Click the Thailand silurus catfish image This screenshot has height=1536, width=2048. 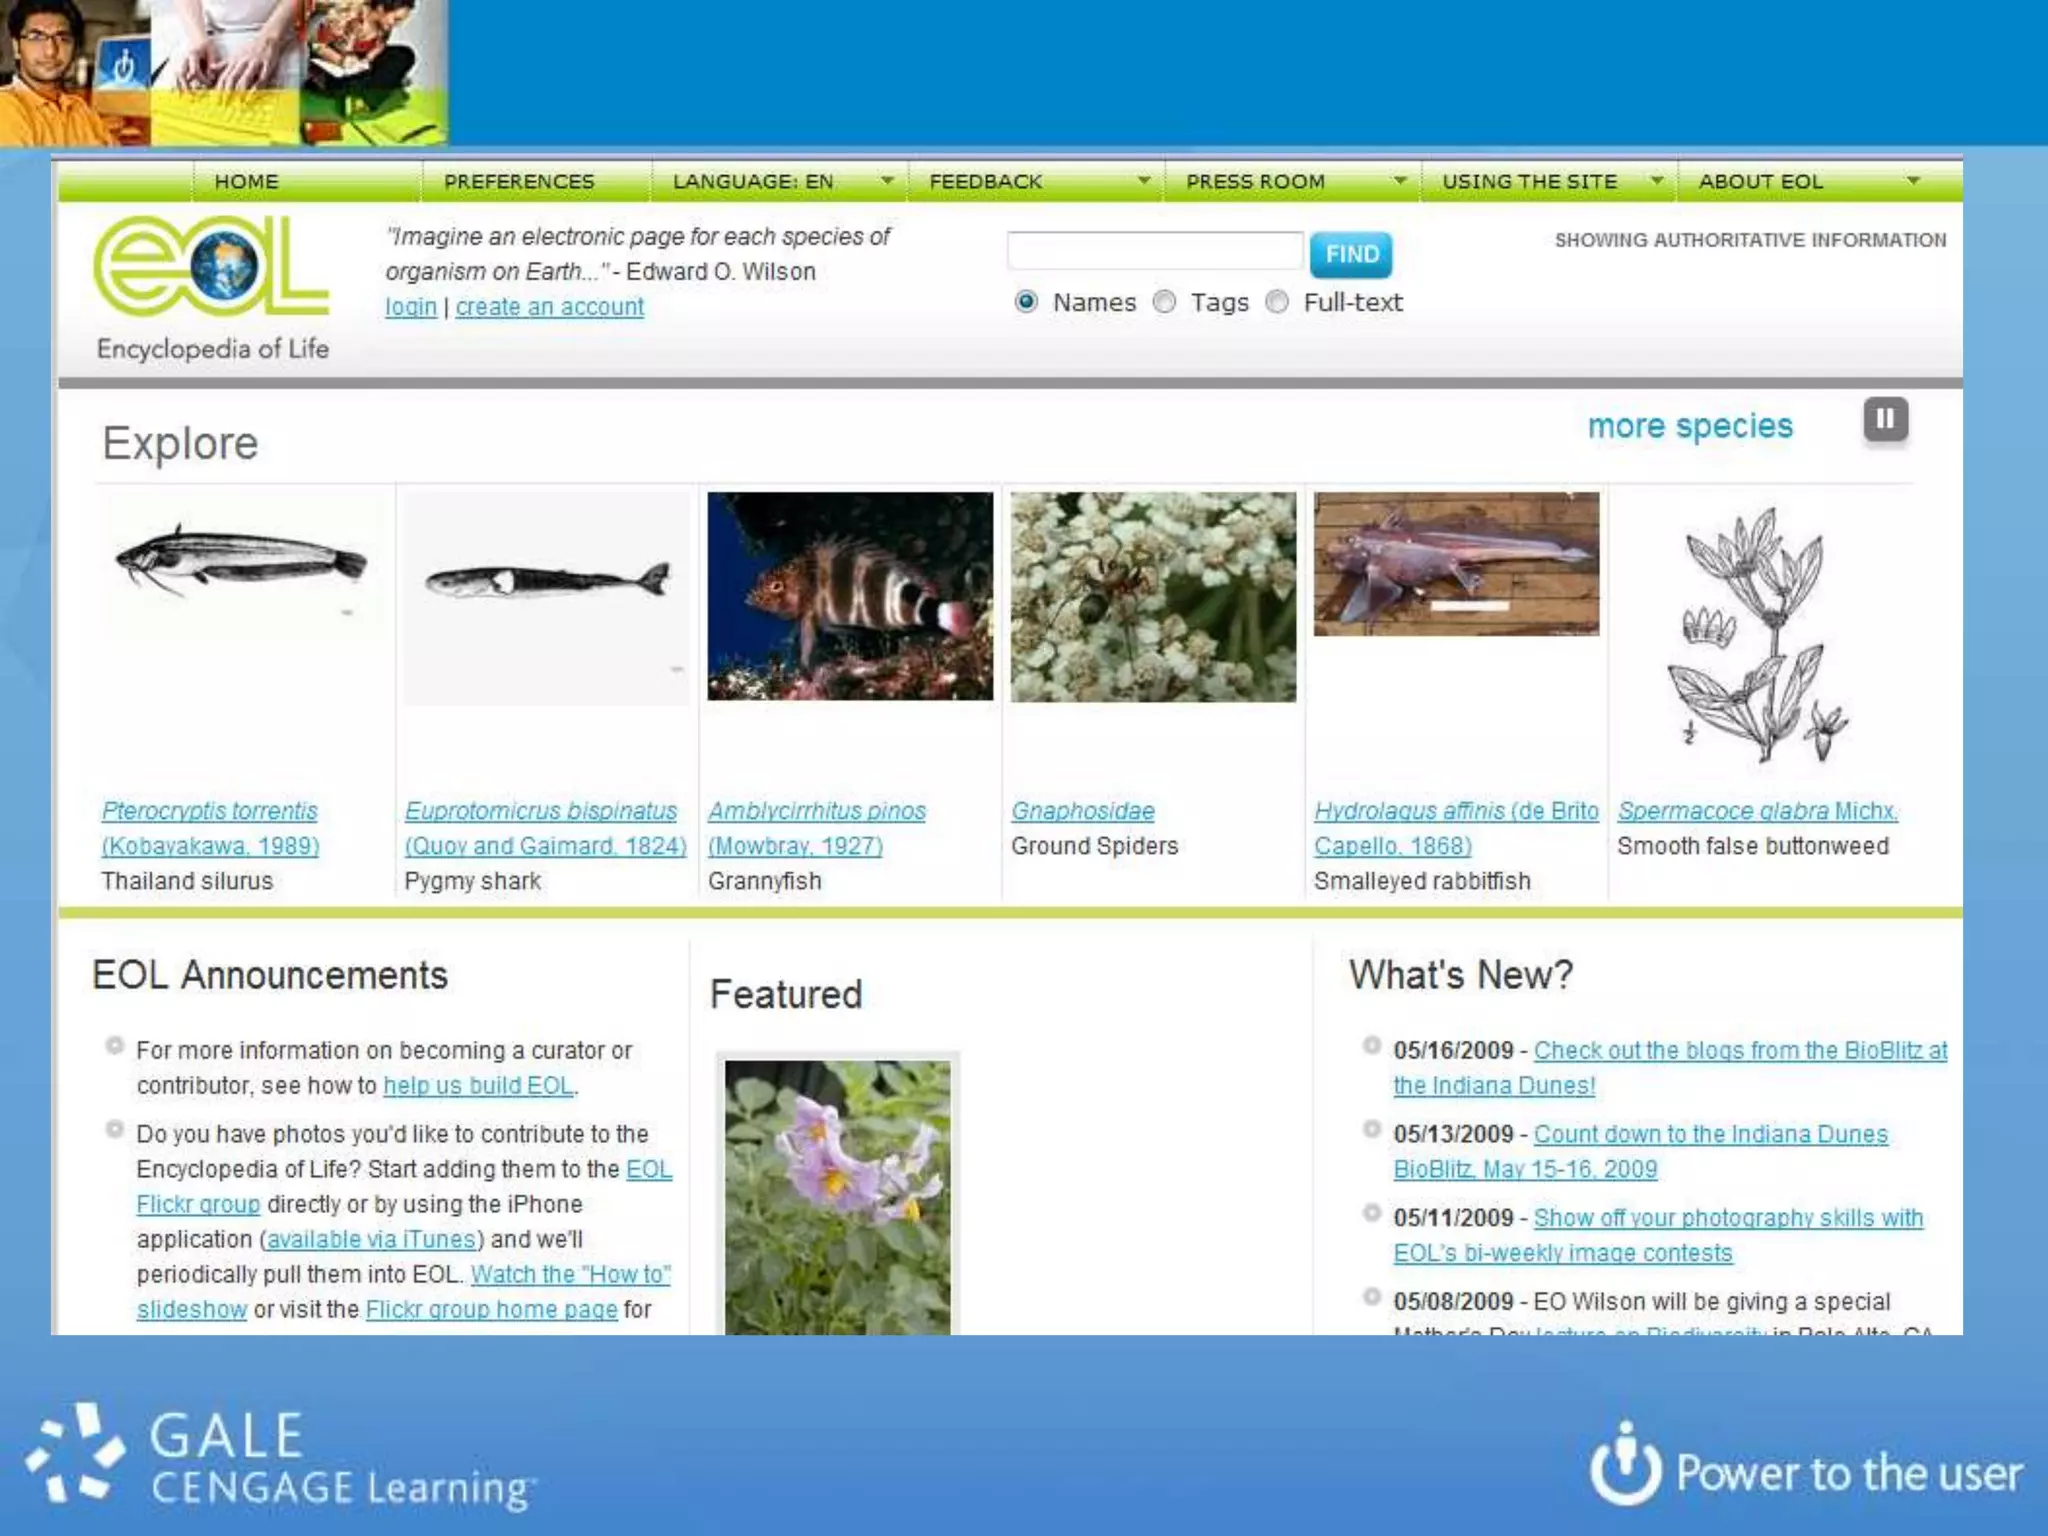click(241, 563)
